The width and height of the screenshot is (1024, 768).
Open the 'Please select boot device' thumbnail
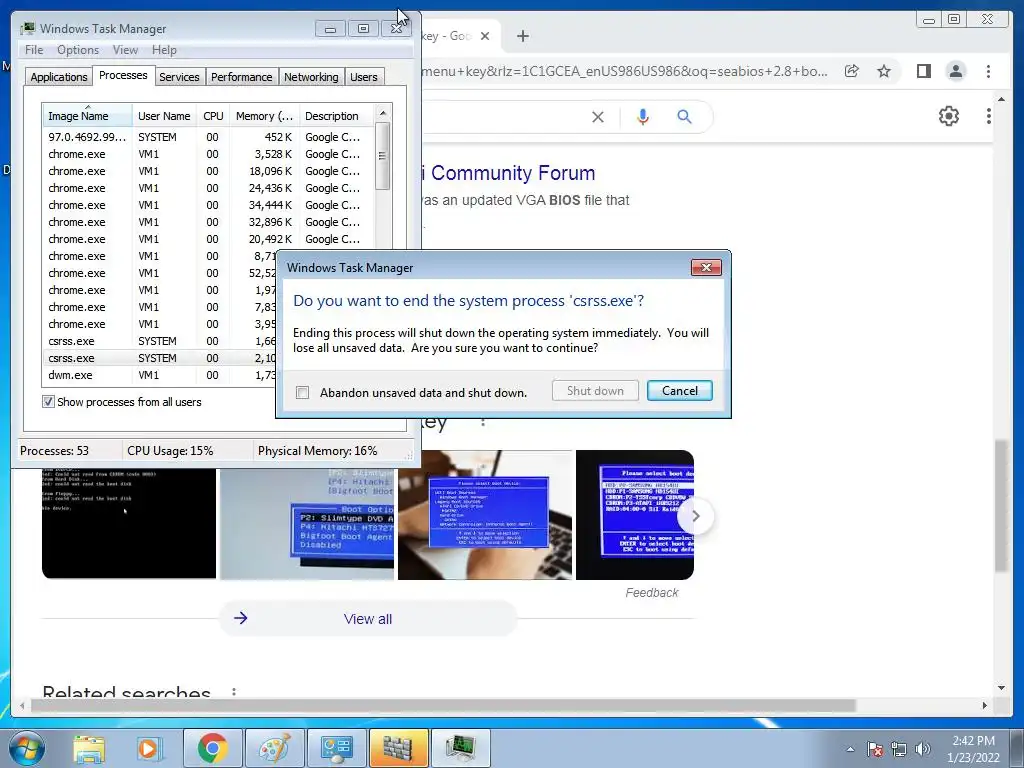coord(635,515)
